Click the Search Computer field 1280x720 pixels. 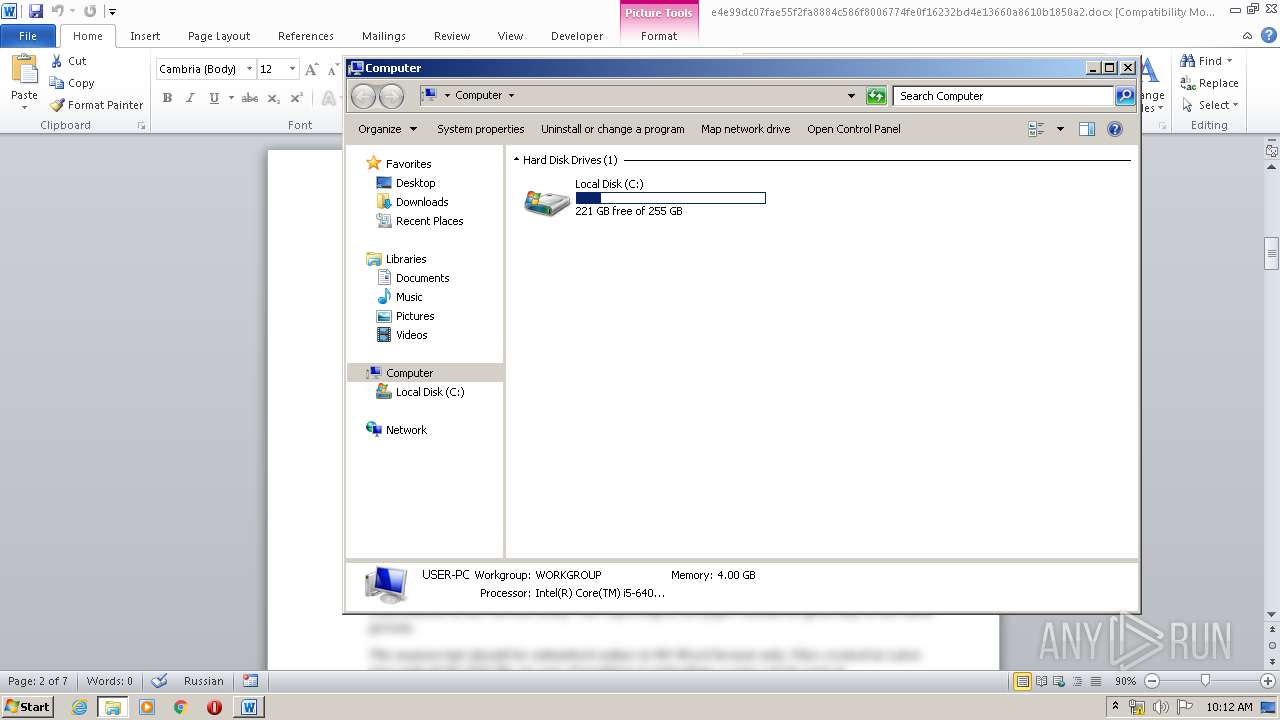(x=1003, y=96)
